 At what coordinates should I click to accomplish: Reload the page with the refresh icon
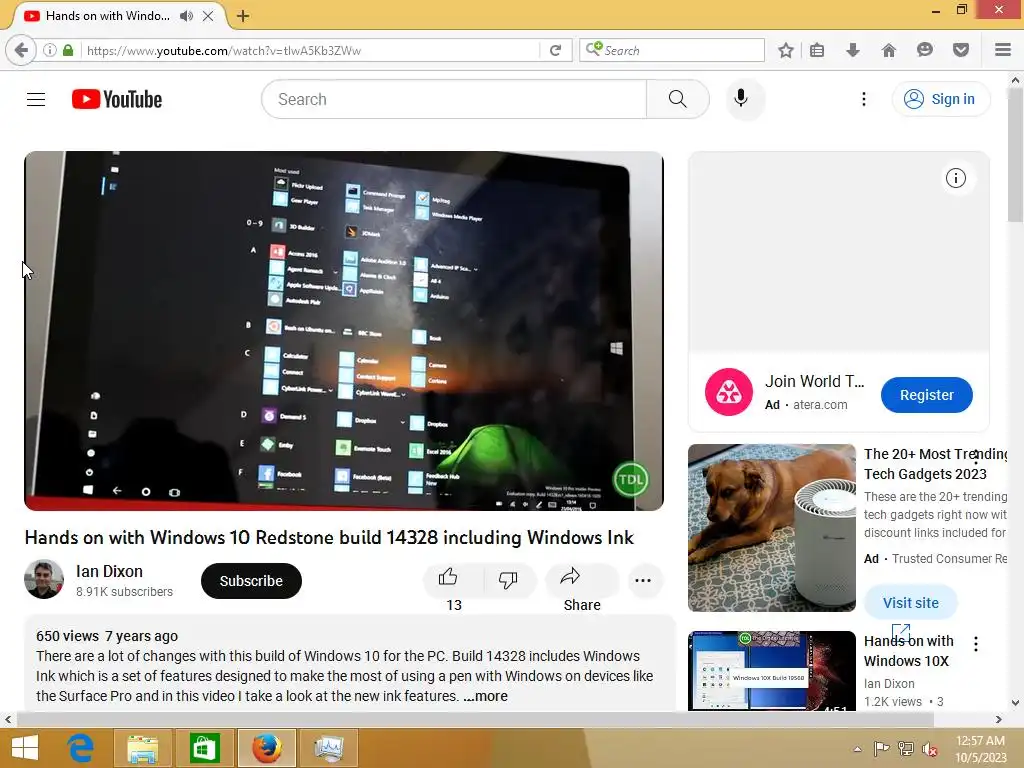point(555,50)
